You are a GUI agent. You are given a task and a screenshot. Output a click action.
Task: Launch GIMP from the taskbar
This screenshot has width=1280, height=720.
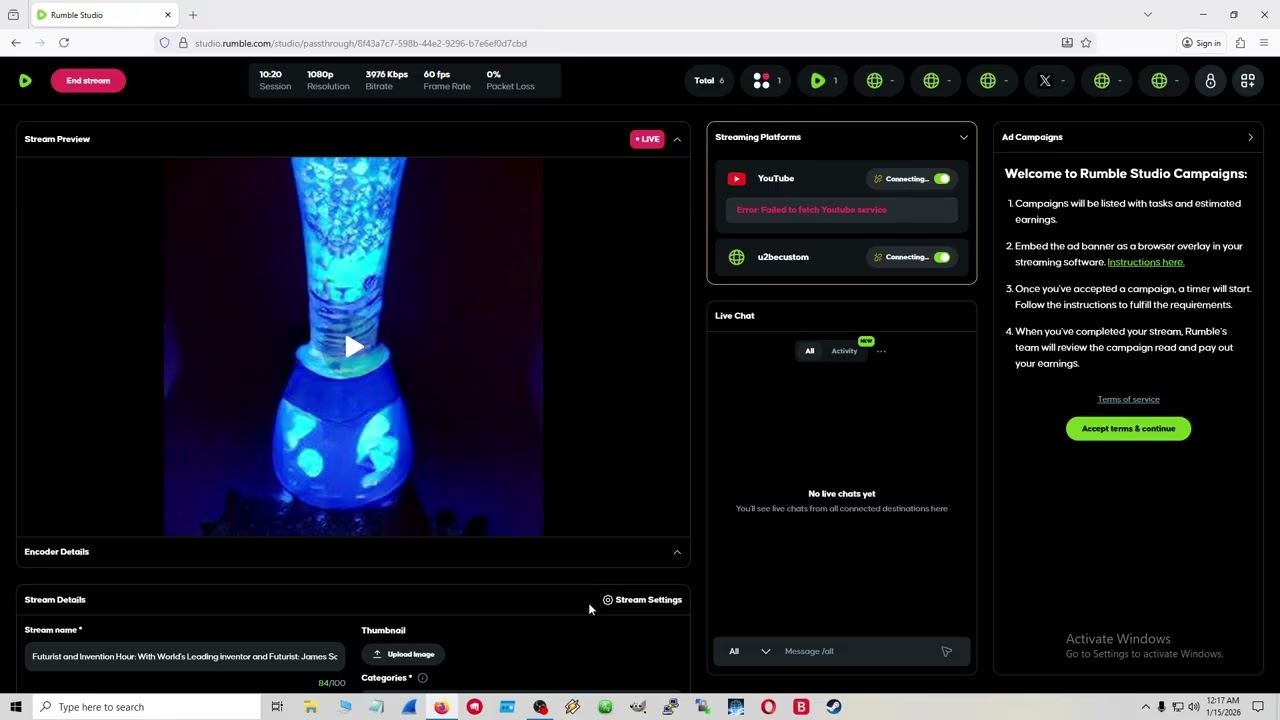[x=638, y=707]
